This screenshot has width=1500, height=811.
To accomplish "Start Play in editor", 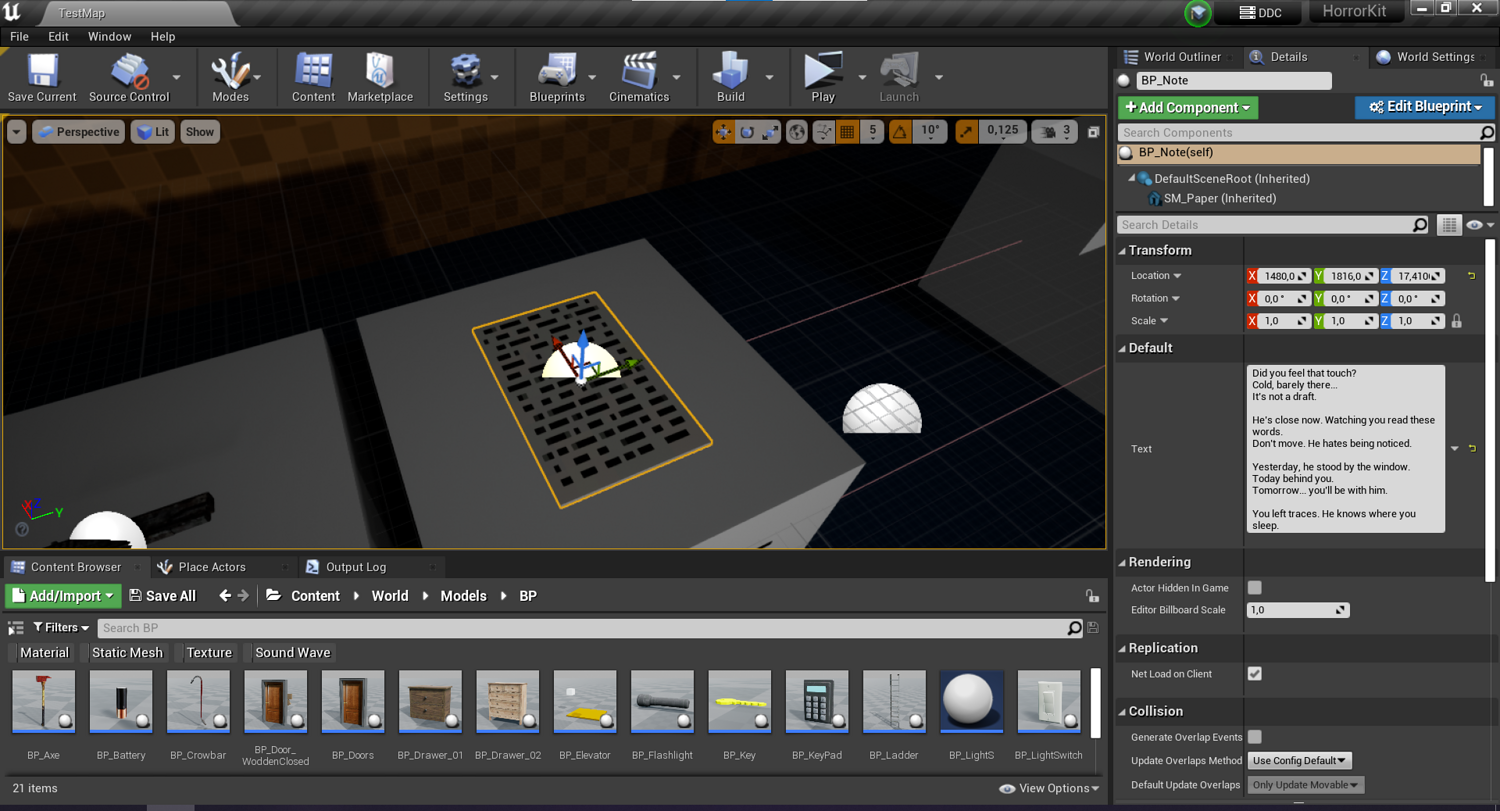I will (x=823, y=78).
